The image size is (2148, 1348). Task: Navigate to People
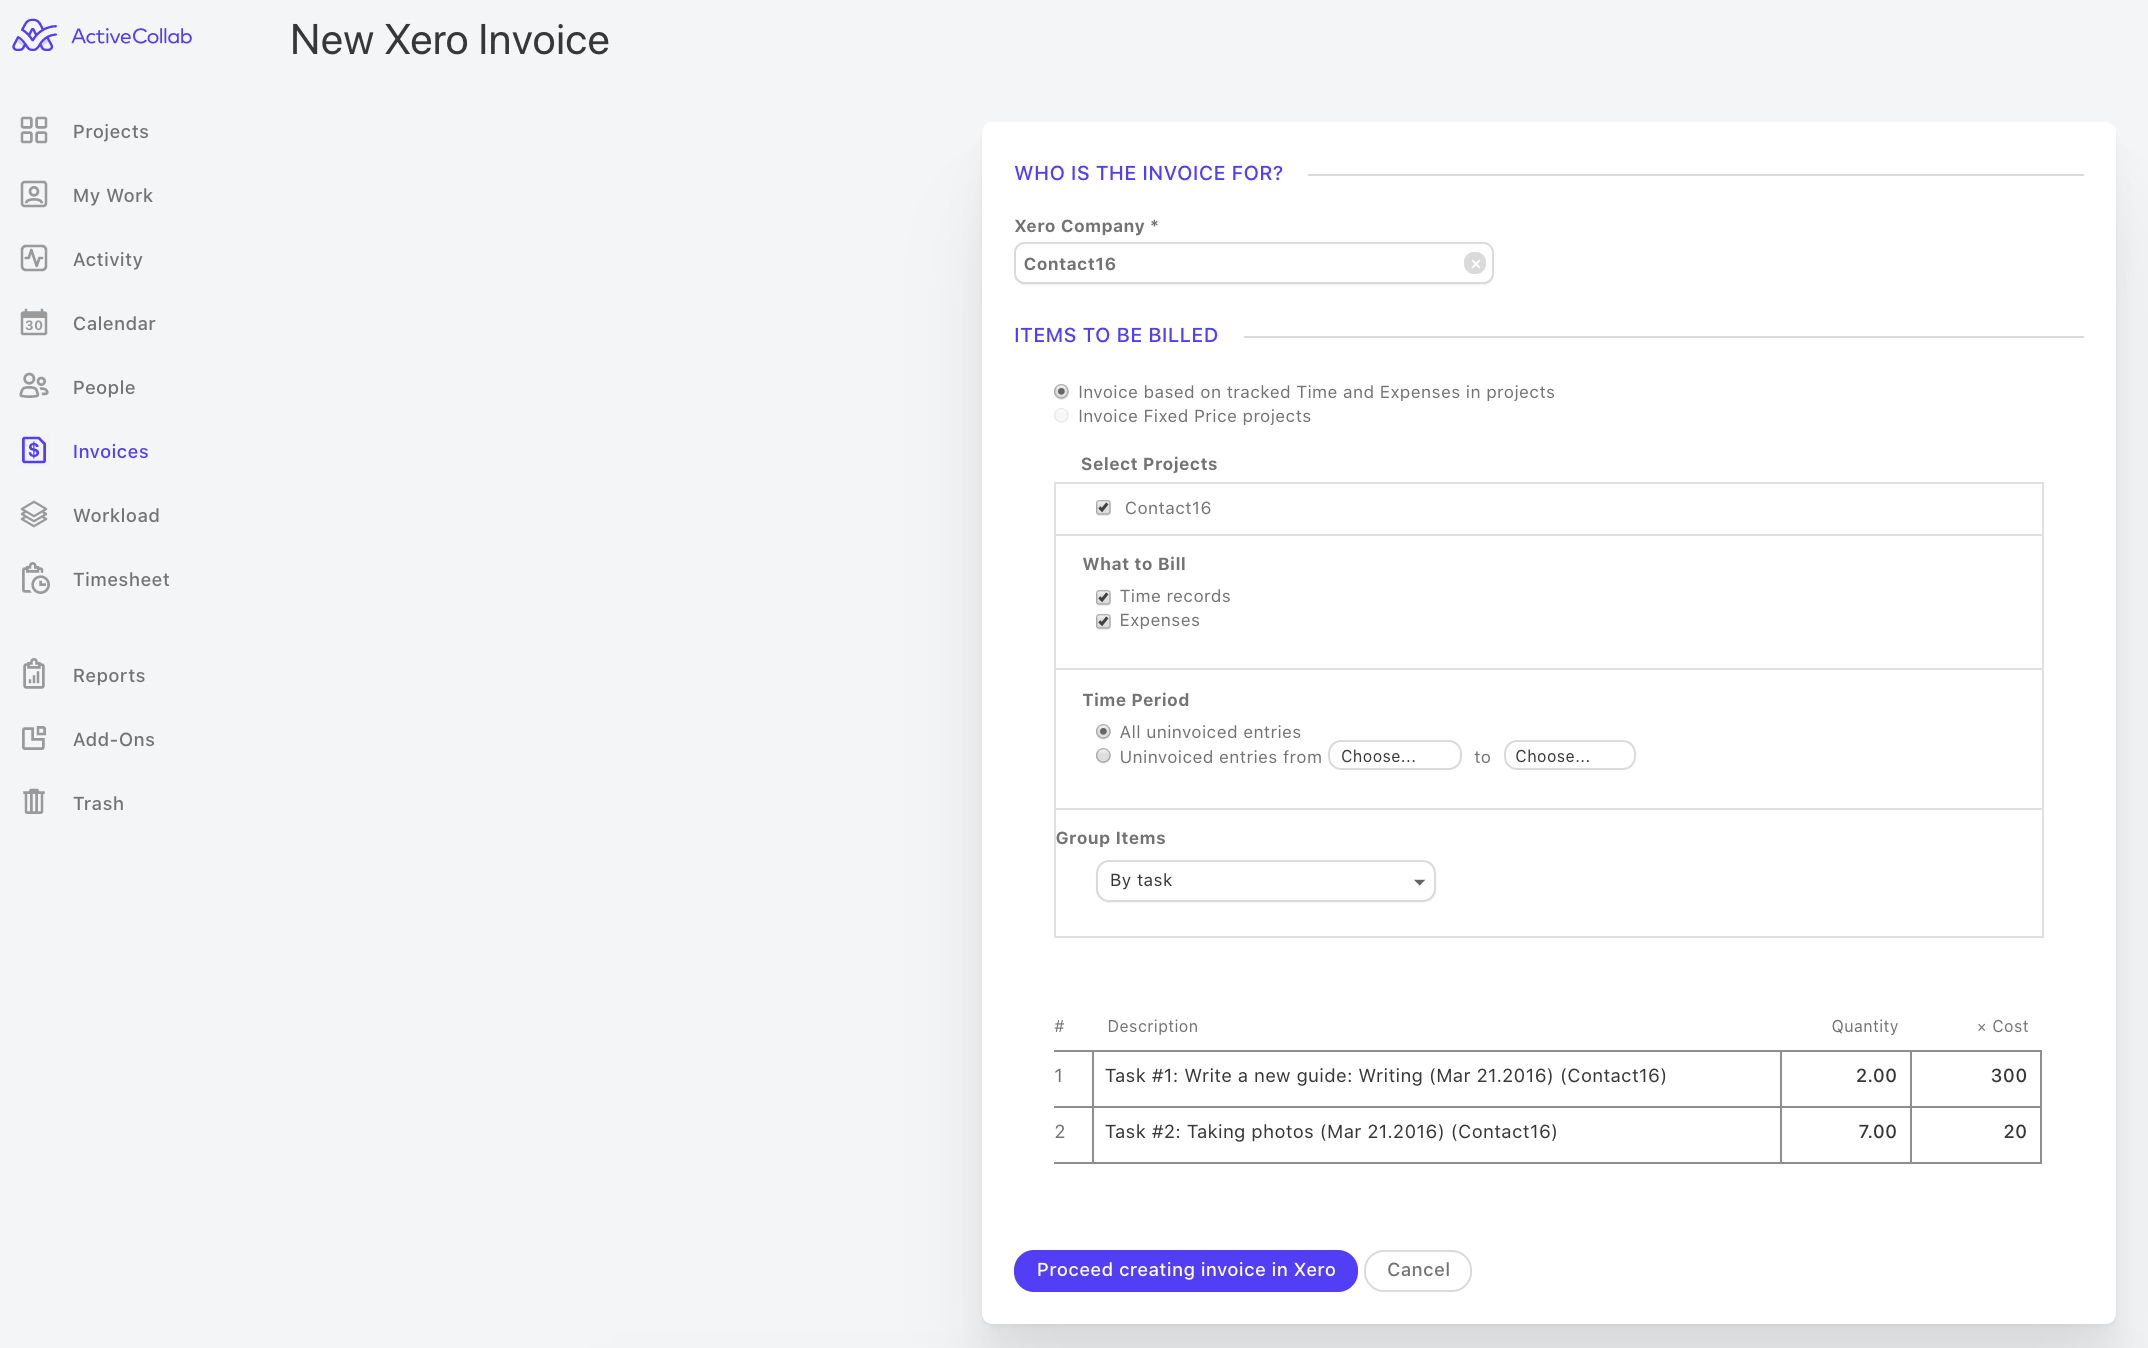[x=104, y=387]
